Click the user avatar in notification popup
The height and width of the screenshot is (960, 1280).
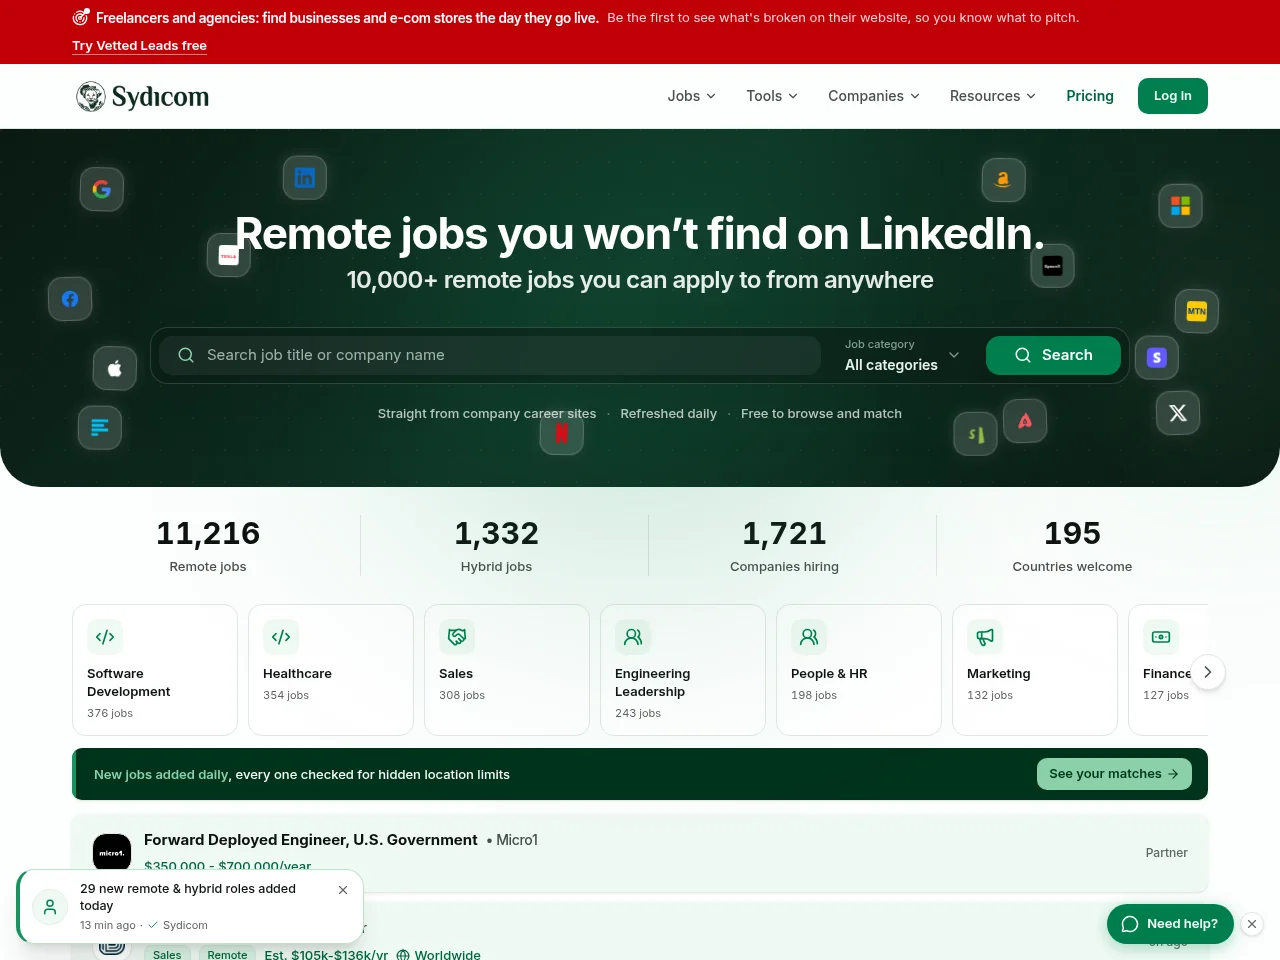click(50, 907)
